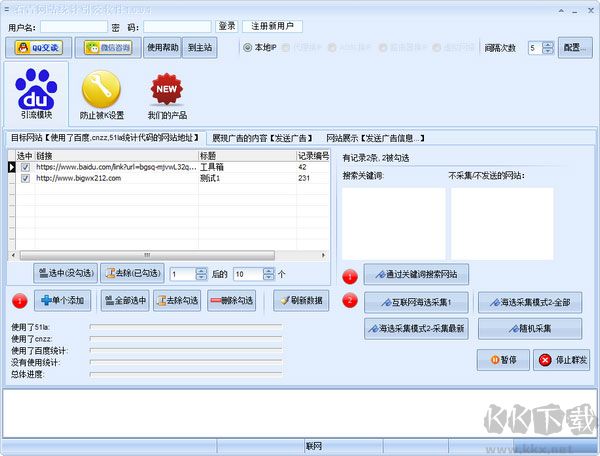Focus the 不采集/不发送的网站 text area
Viewport: 600px width, 456px height.
(x=502, y=223)
